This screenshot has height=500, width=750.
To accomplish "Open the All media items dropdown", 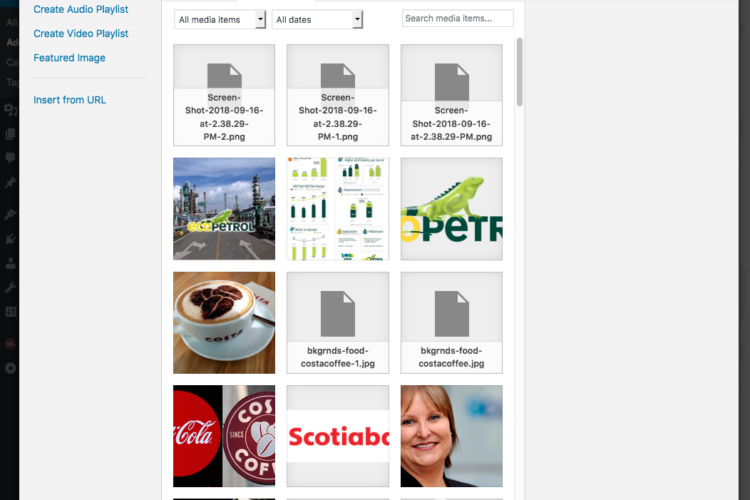I will pyautogui.click(x=220, y=19).
